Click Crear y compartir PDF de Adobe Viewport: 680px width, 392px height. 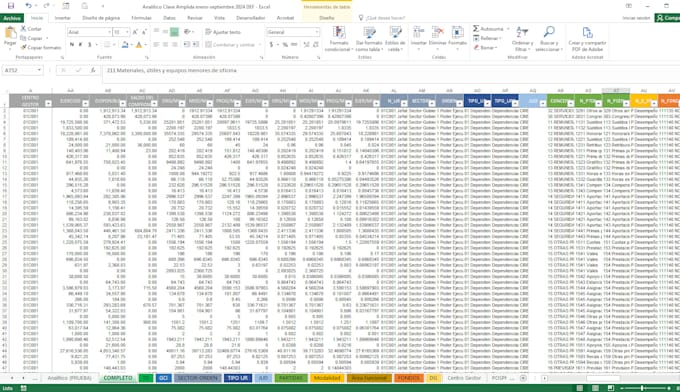(587, 39)
